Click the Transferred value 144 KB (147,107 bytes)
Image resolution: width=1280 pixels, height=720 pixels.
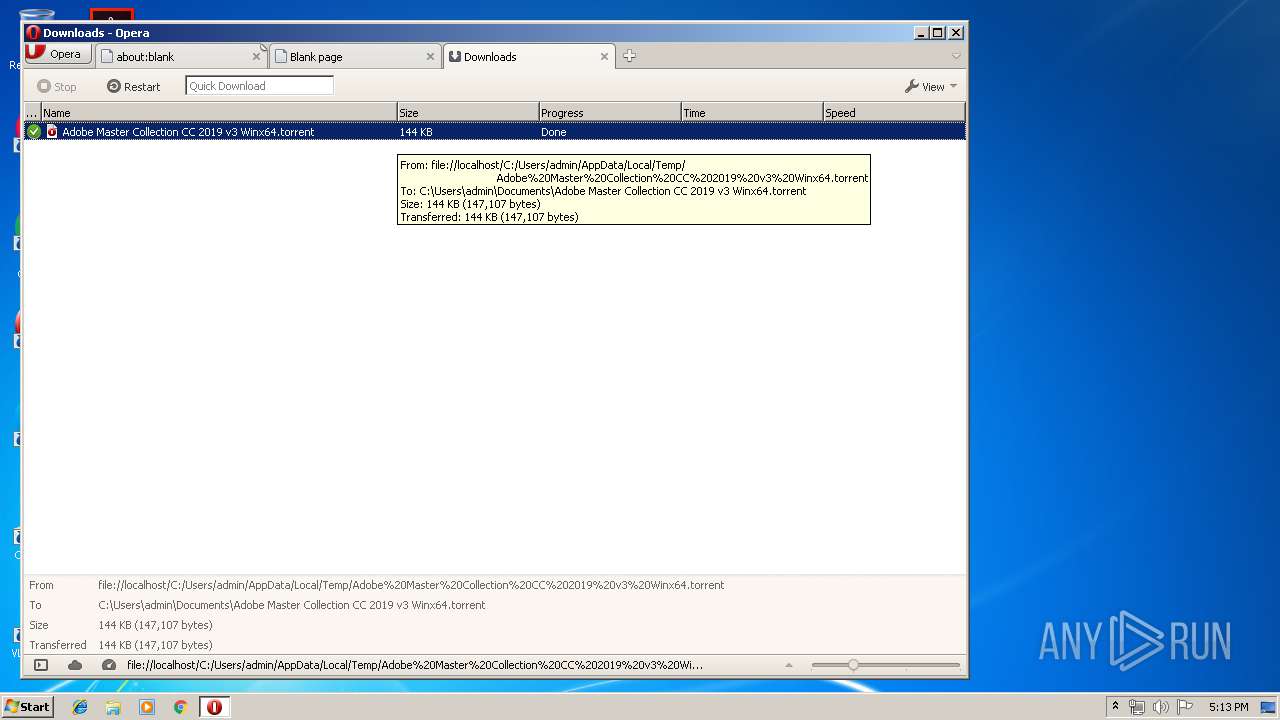pyautogui.click(x=155, y=645)
